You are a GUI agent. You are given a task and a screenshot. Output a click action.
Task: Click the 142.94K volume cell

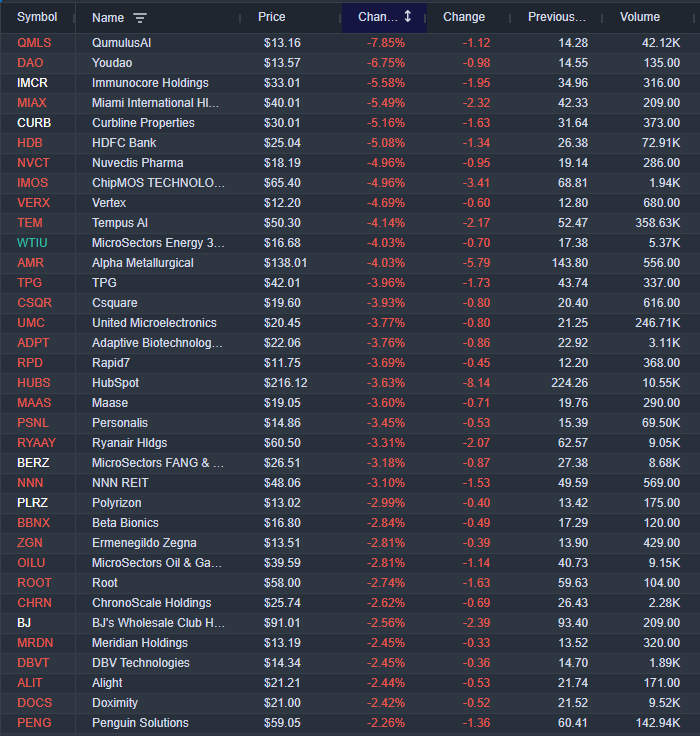[x=658, y=723]
